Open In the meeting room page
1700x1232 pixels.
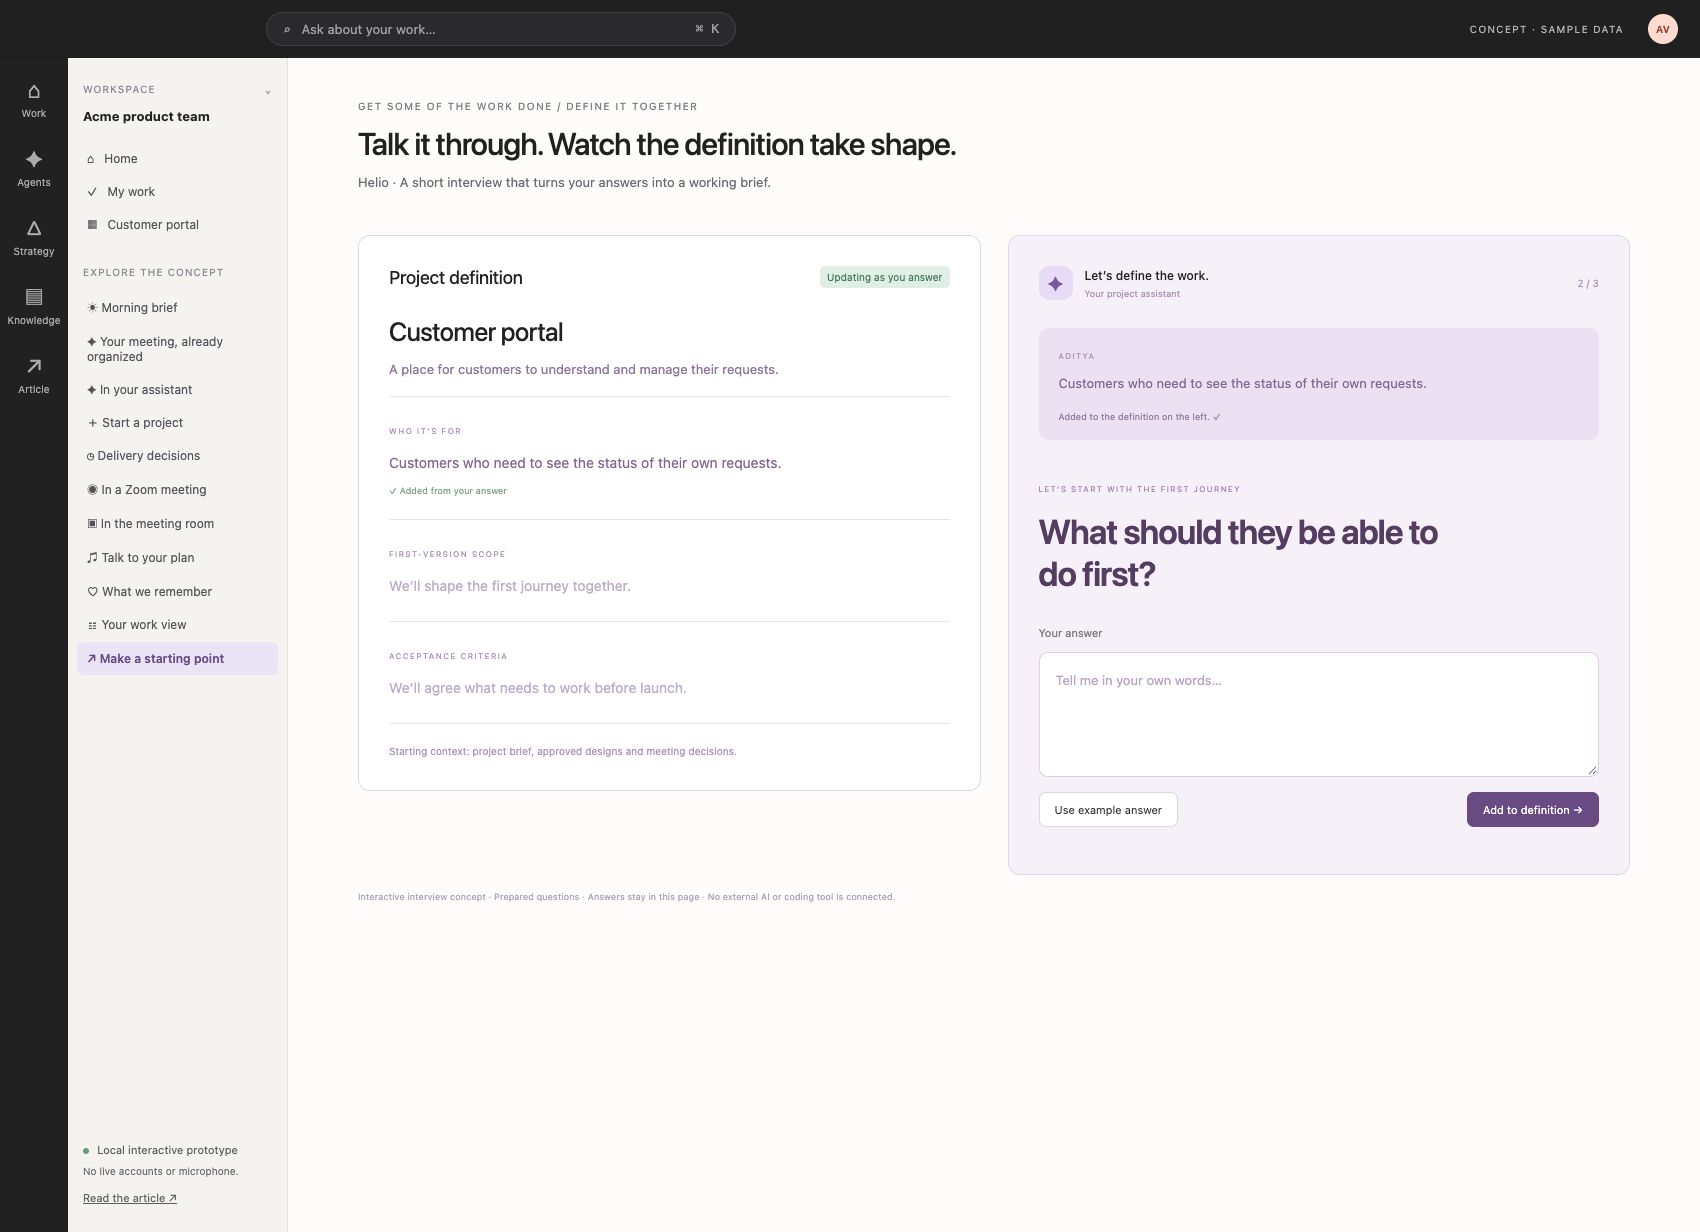pyautogui.click(x=177, y=524)
